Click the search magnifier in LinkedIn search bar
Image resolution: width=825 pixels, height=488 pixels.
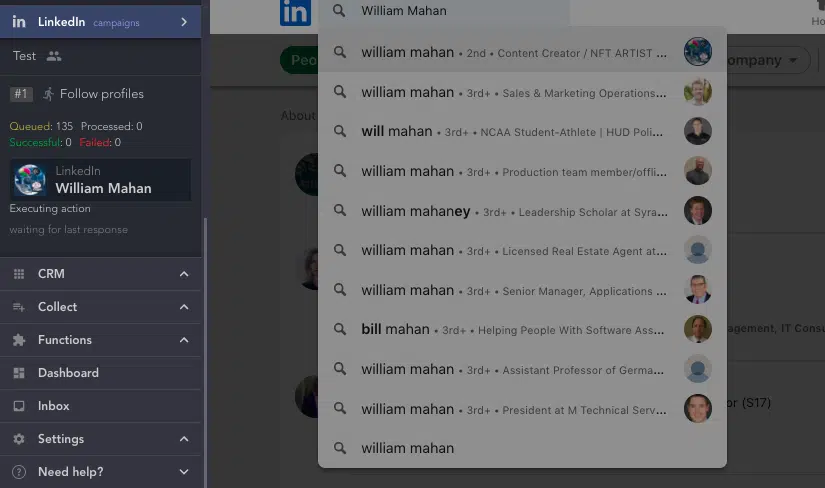click(339, 11)
